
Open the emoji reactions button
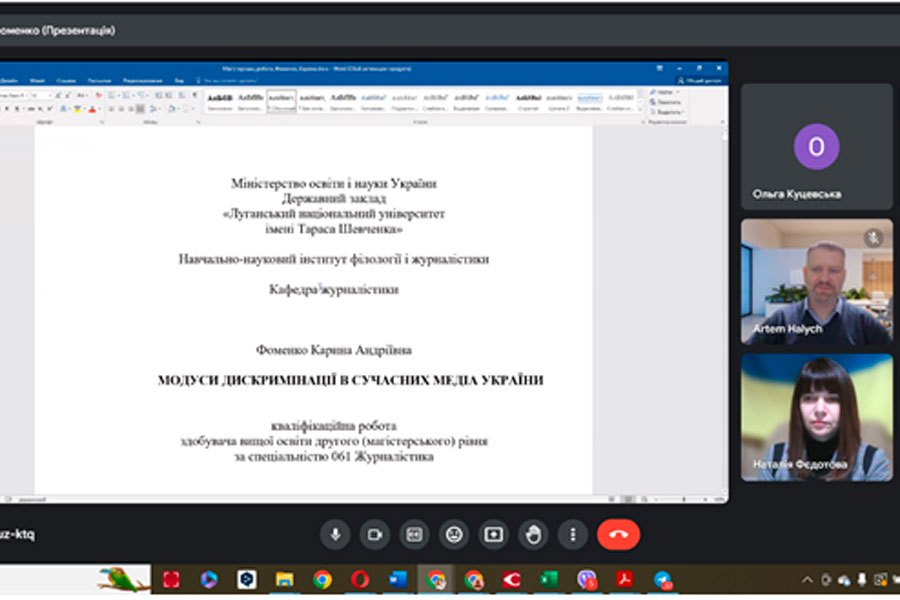click(x=454, y=535)
